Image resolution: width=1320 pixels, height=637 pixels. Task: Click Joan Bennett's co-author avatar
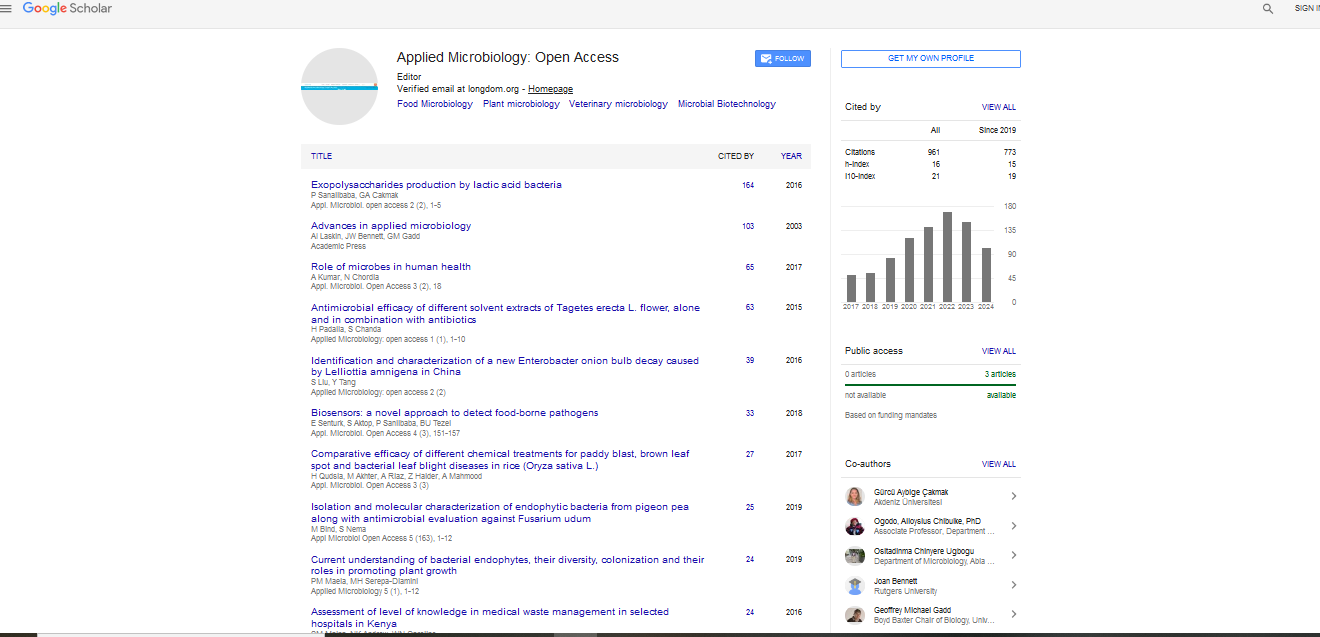pos(854,586)
